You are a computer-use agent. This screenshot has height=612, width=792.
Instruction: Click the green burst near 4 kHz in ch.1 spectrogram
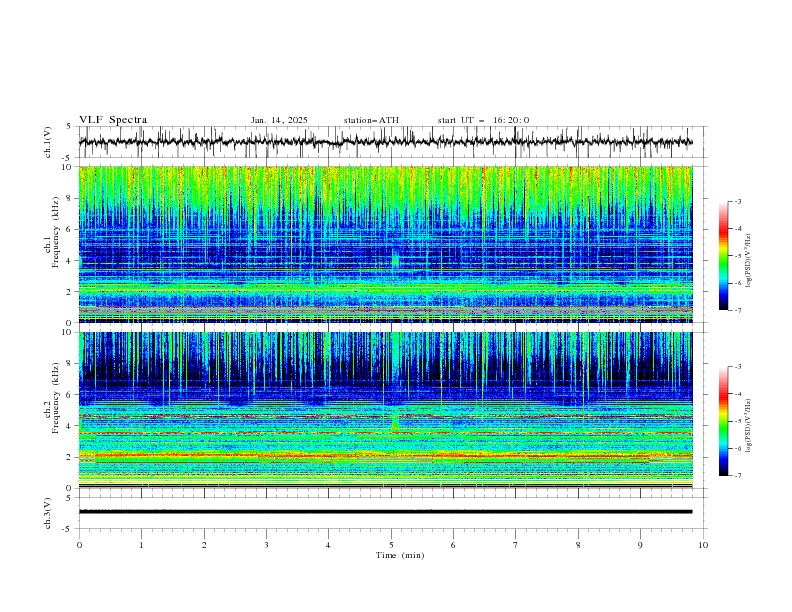click(395, 261)
